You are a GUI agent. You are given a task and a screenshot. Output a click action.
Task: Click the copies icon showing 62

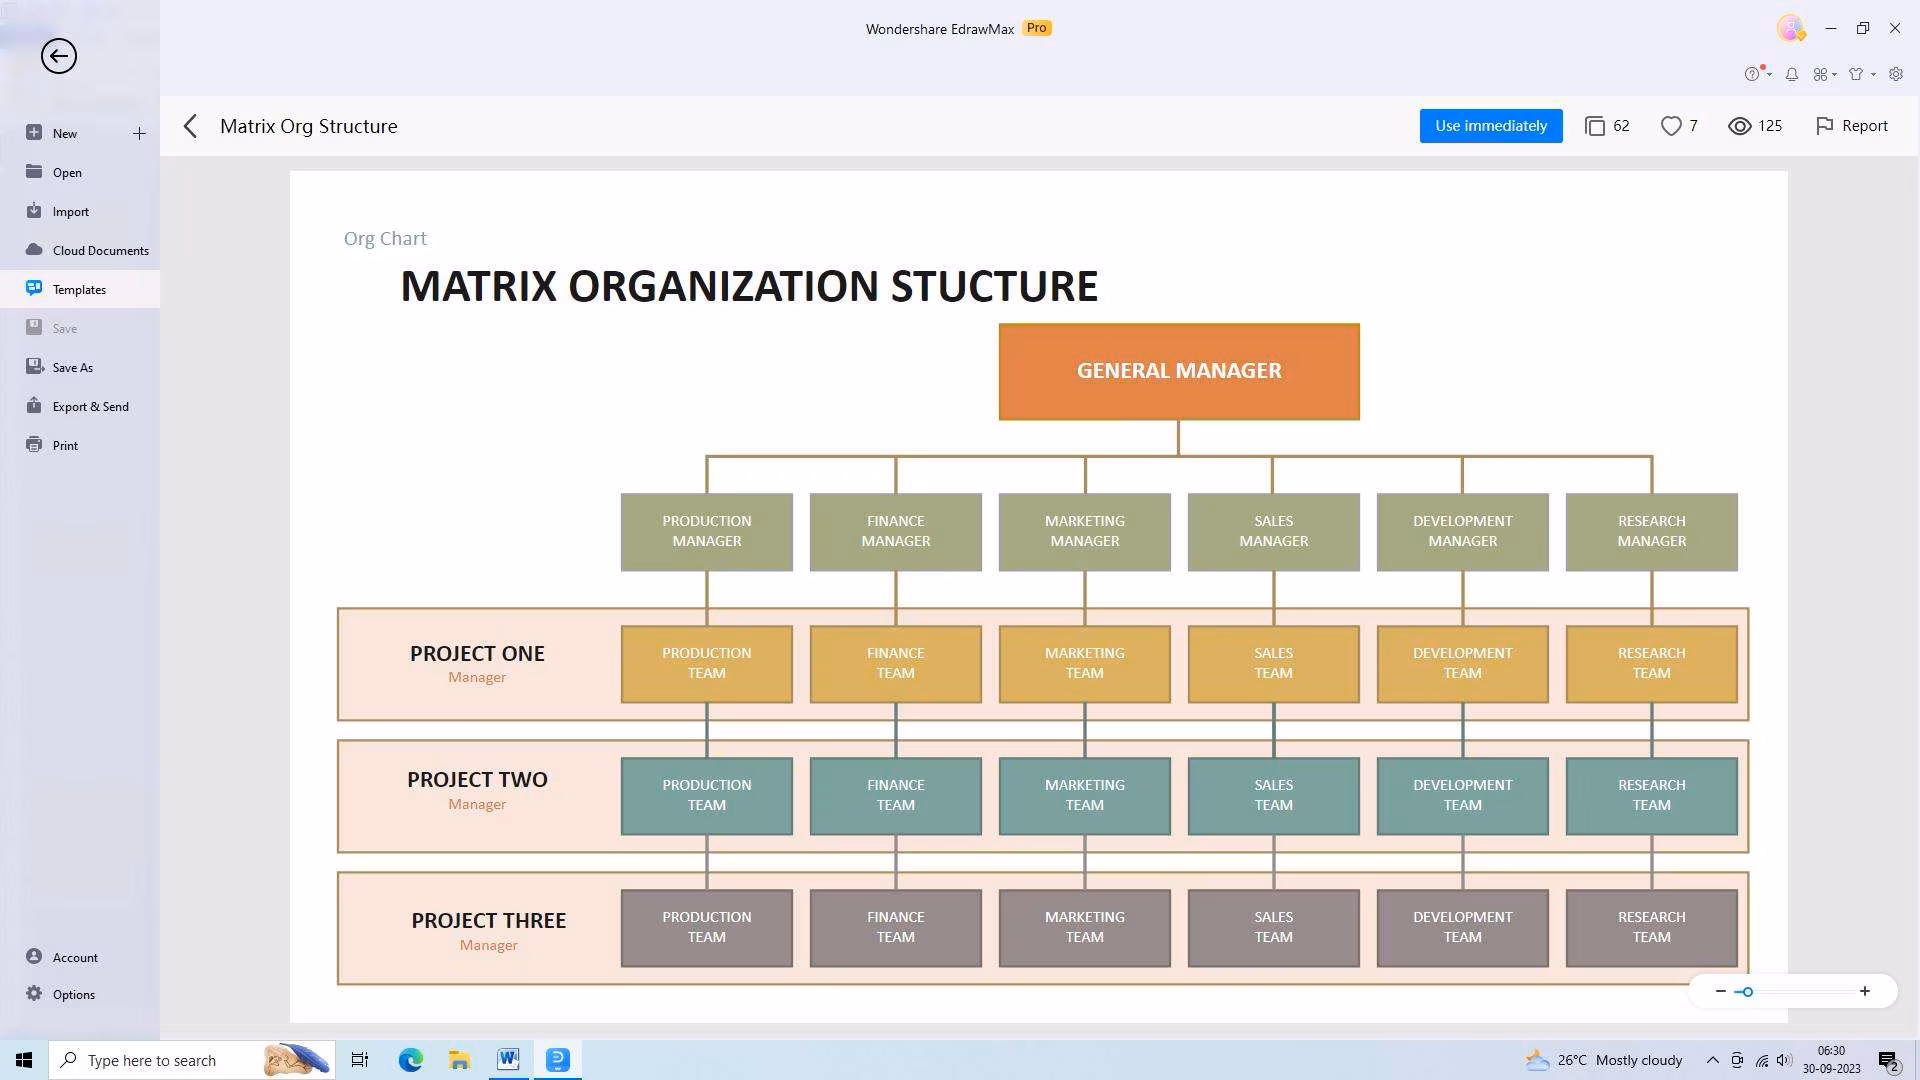[x=1595, y=126]
